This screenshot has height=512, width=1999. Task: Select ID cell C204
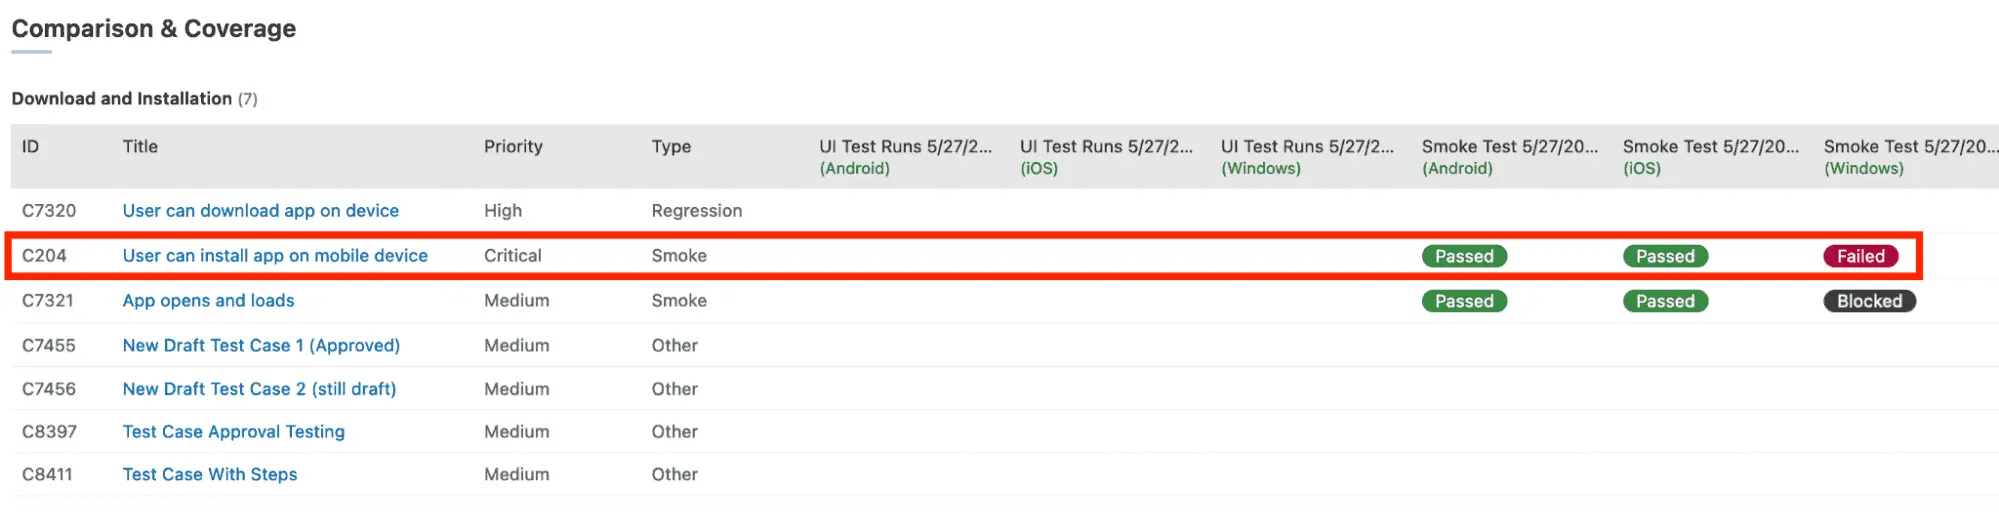(x=44, y=256)
